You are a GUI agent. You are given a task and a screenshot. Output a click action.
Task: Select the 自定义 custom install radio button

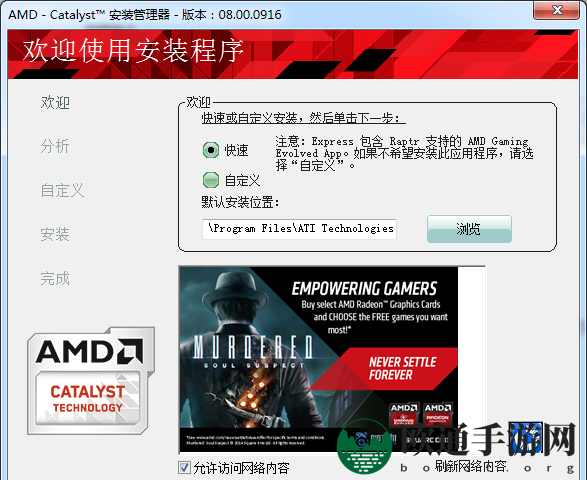pyautogui.click(x=211, y=180)
